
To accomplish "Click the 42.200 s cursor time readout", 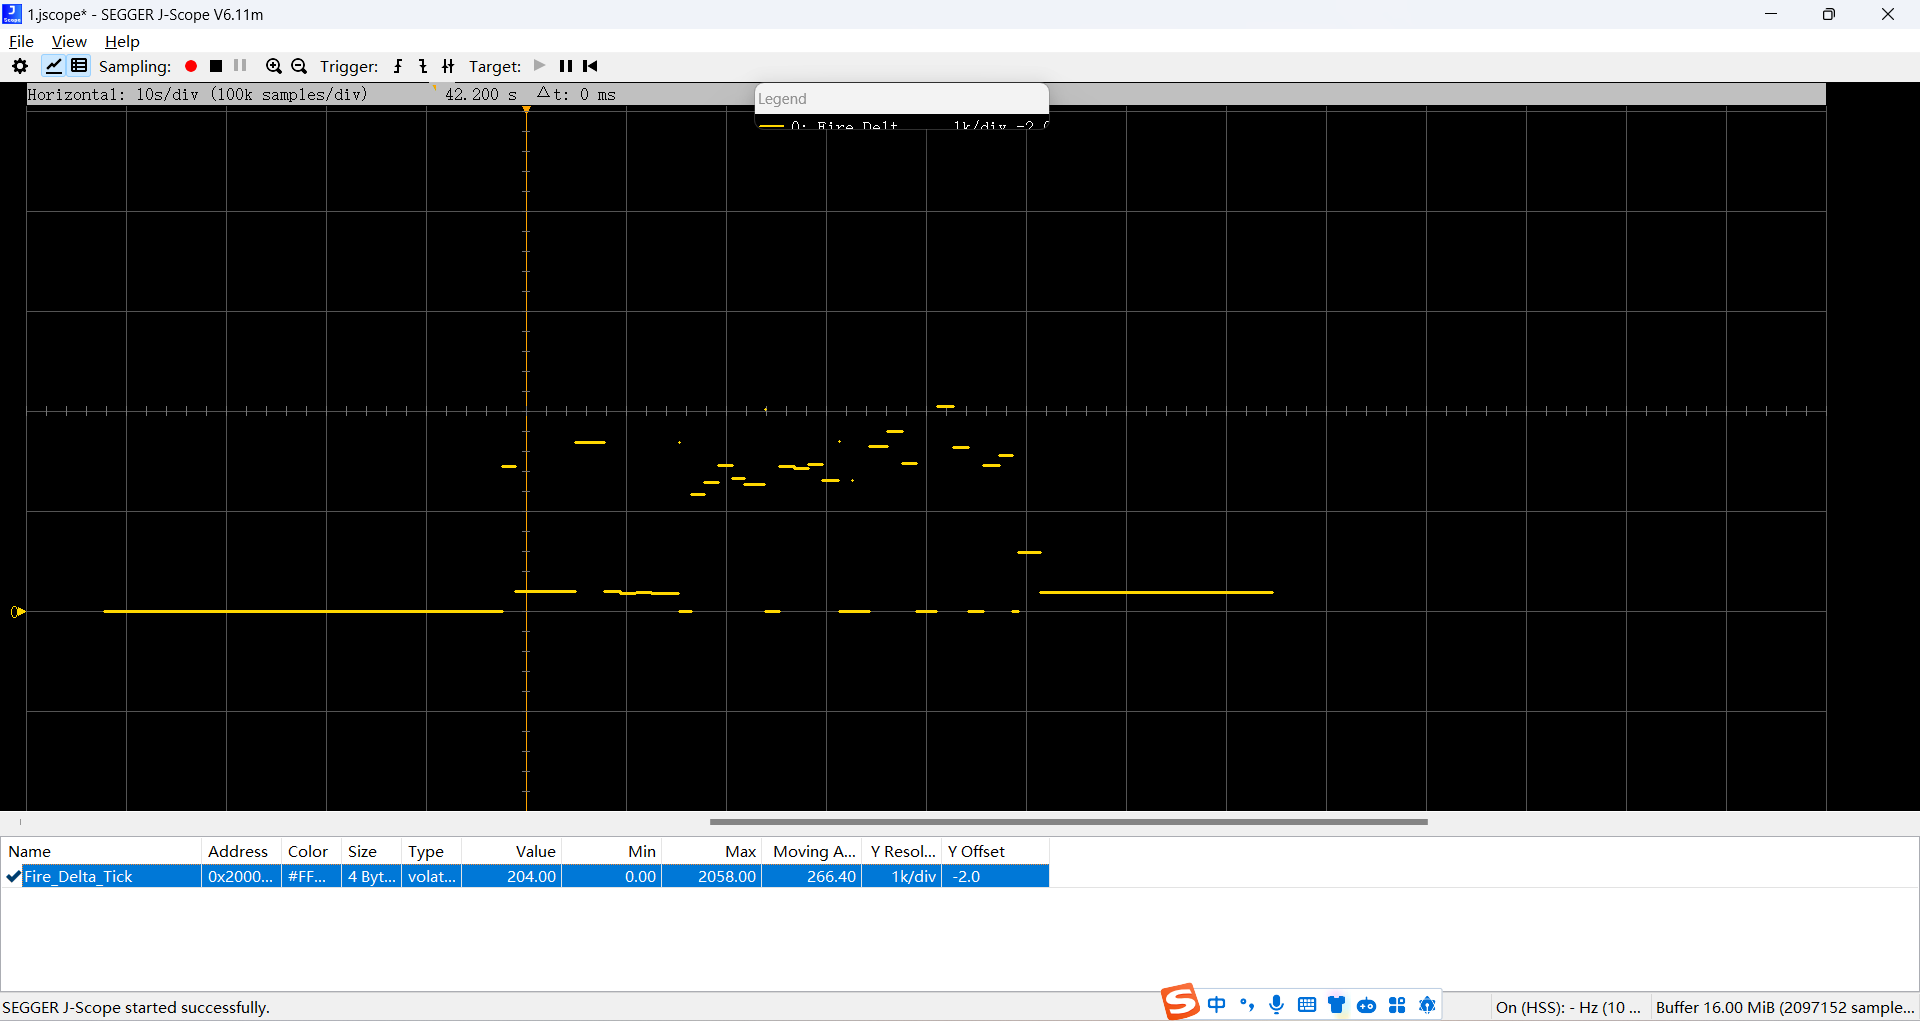I will pyautogui.click(x=481, y=94).
